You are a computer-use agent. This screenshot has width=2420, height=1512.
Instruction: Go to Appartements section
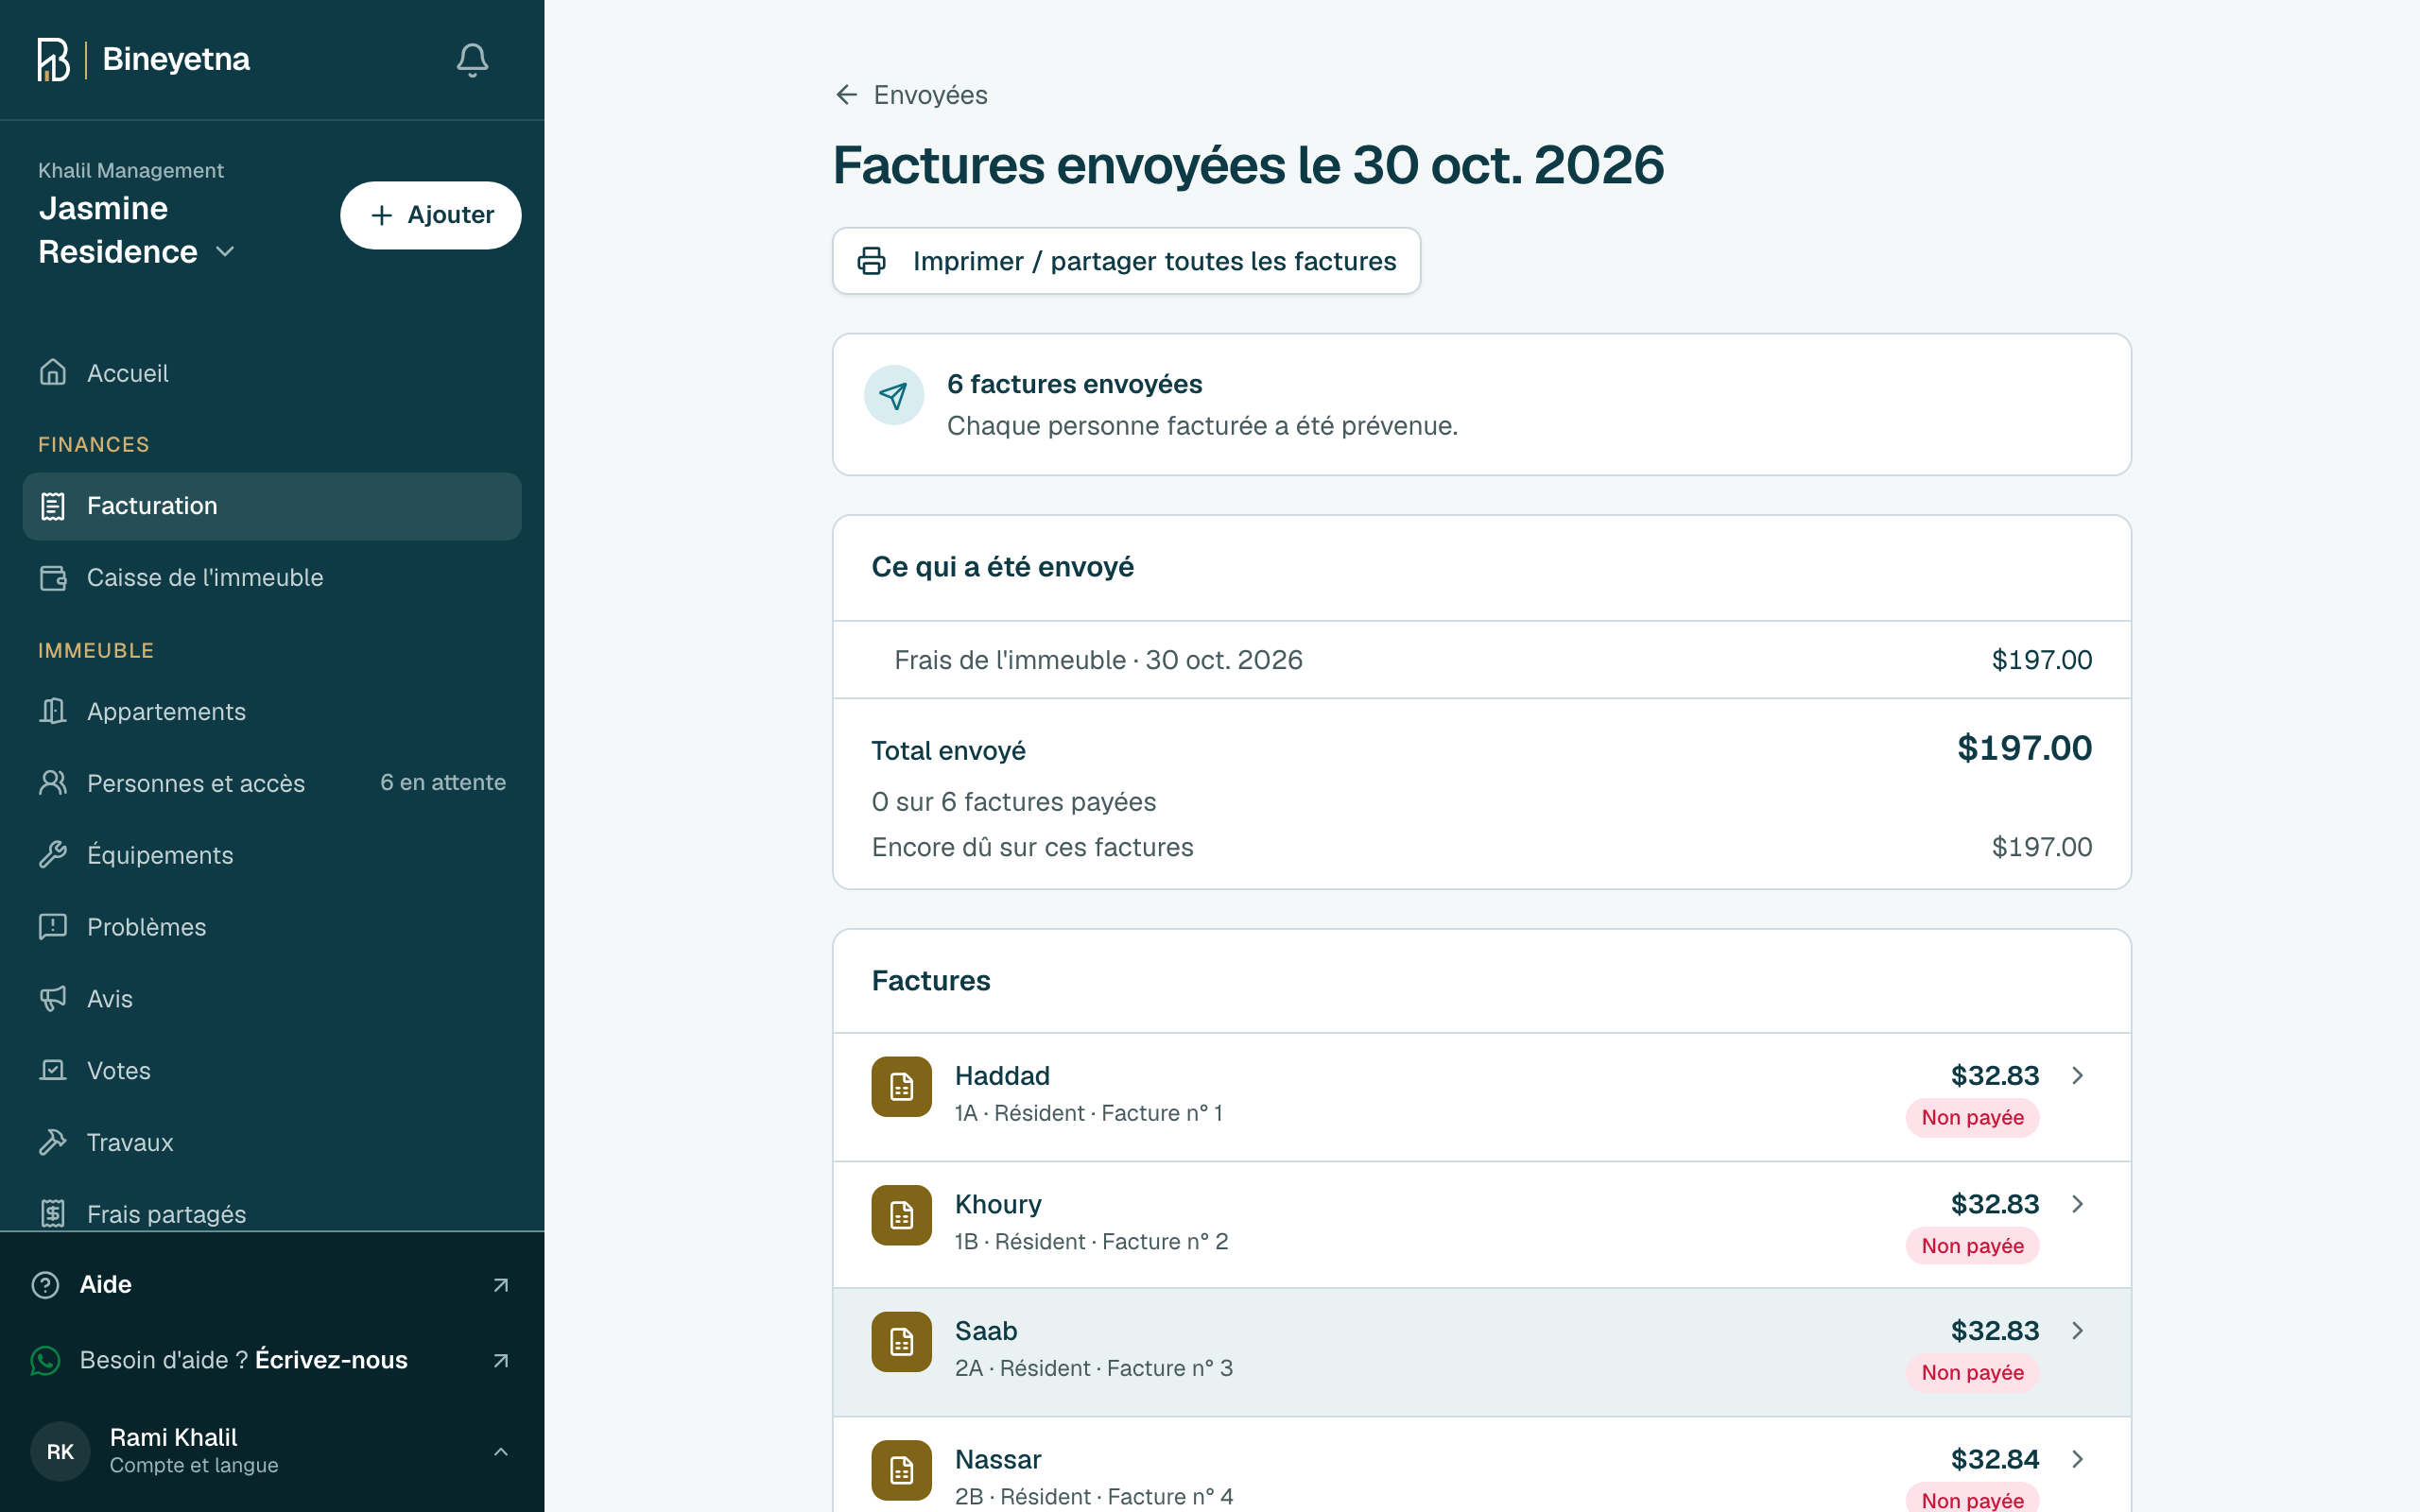(272, 711)
